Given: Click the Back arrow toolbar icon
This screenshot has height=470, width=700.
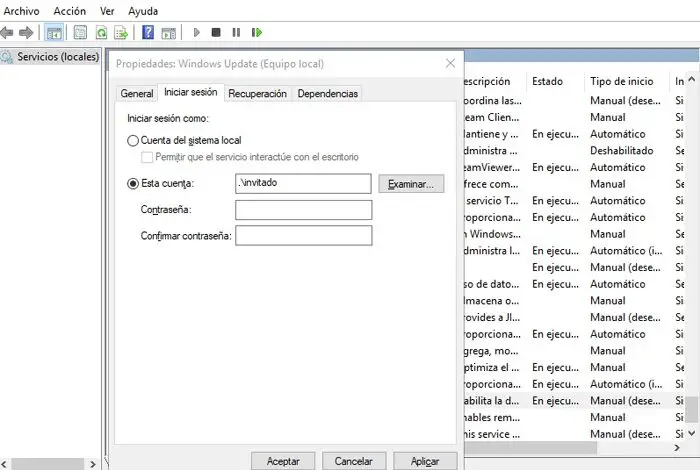Looking at the screenshot, I should click(7, 33).
